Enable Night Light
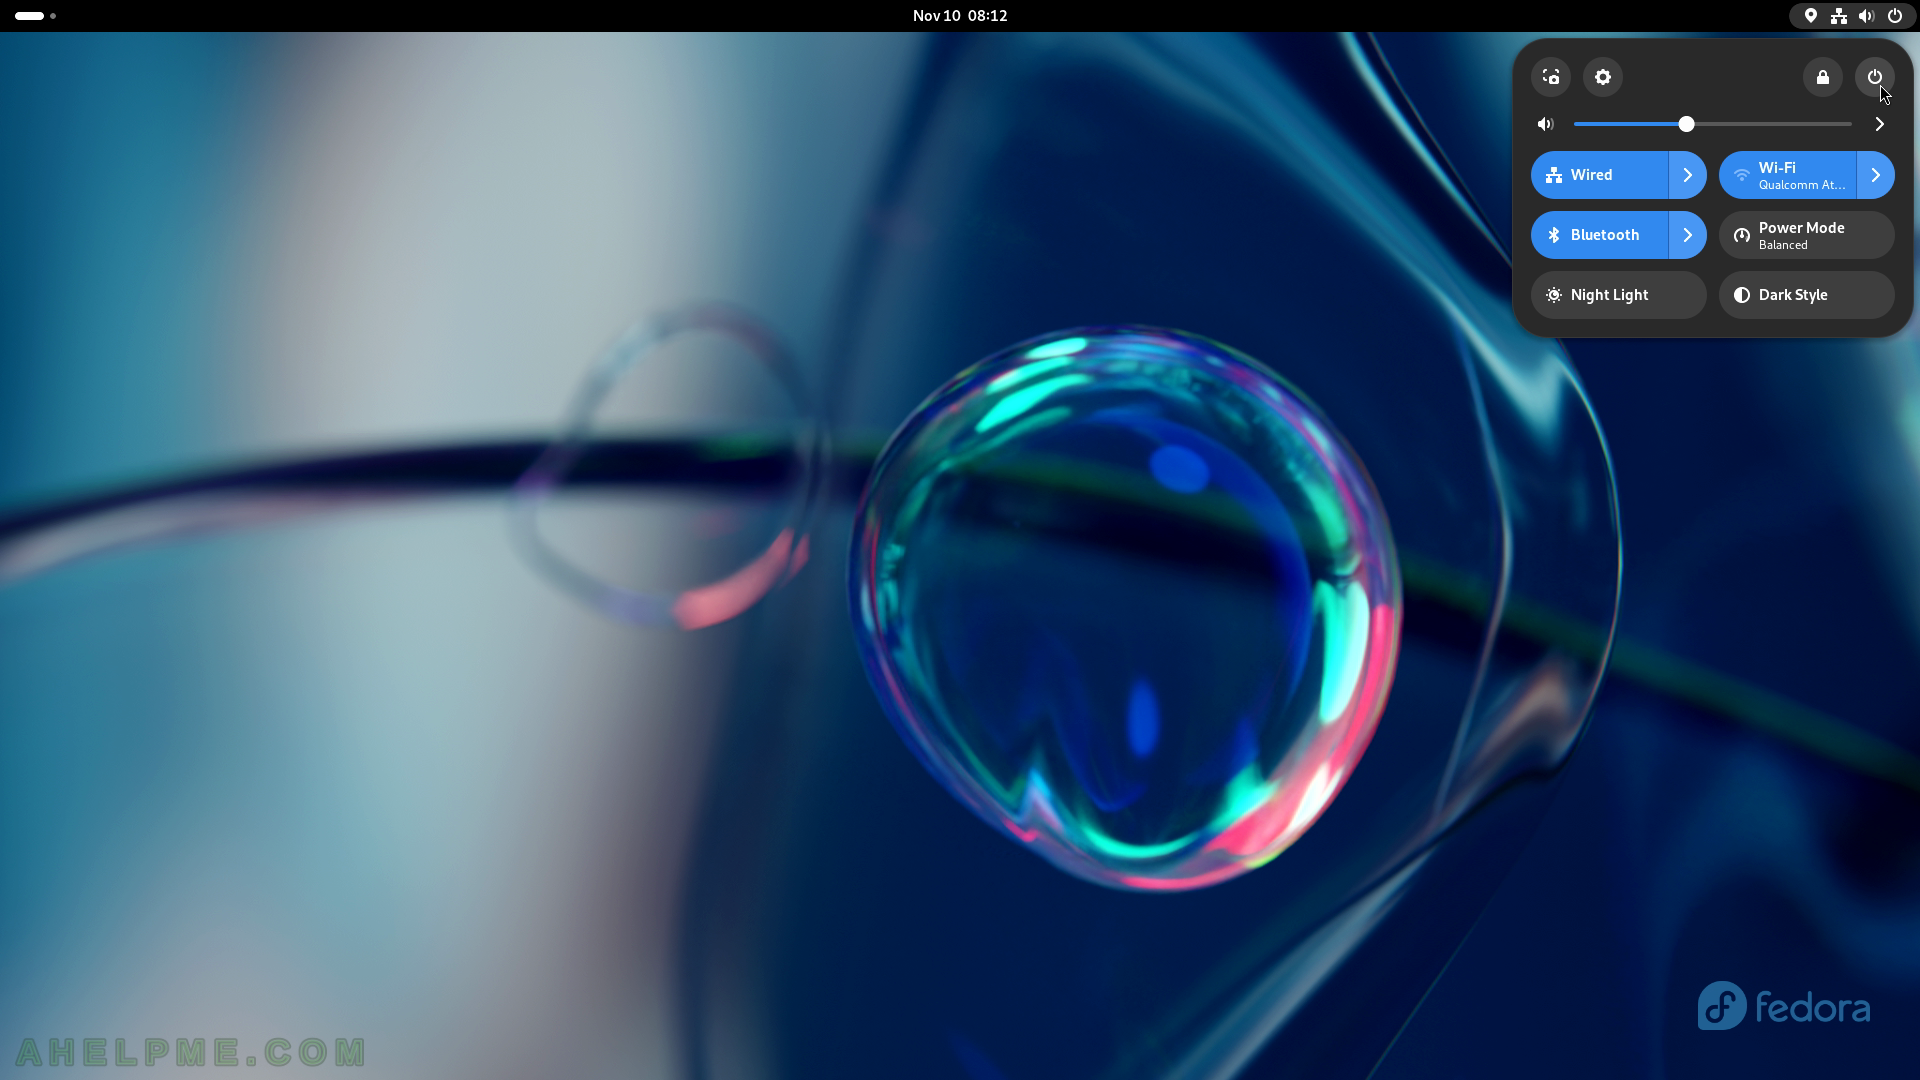 click(1619, 295)
